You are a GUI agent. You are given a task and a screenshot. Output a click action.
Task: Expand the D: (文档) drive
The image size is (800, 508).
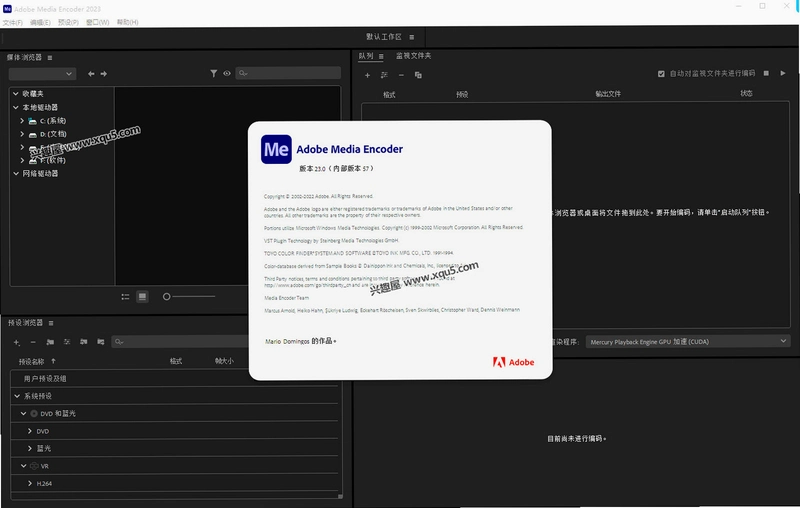click(x=22, y=134)
